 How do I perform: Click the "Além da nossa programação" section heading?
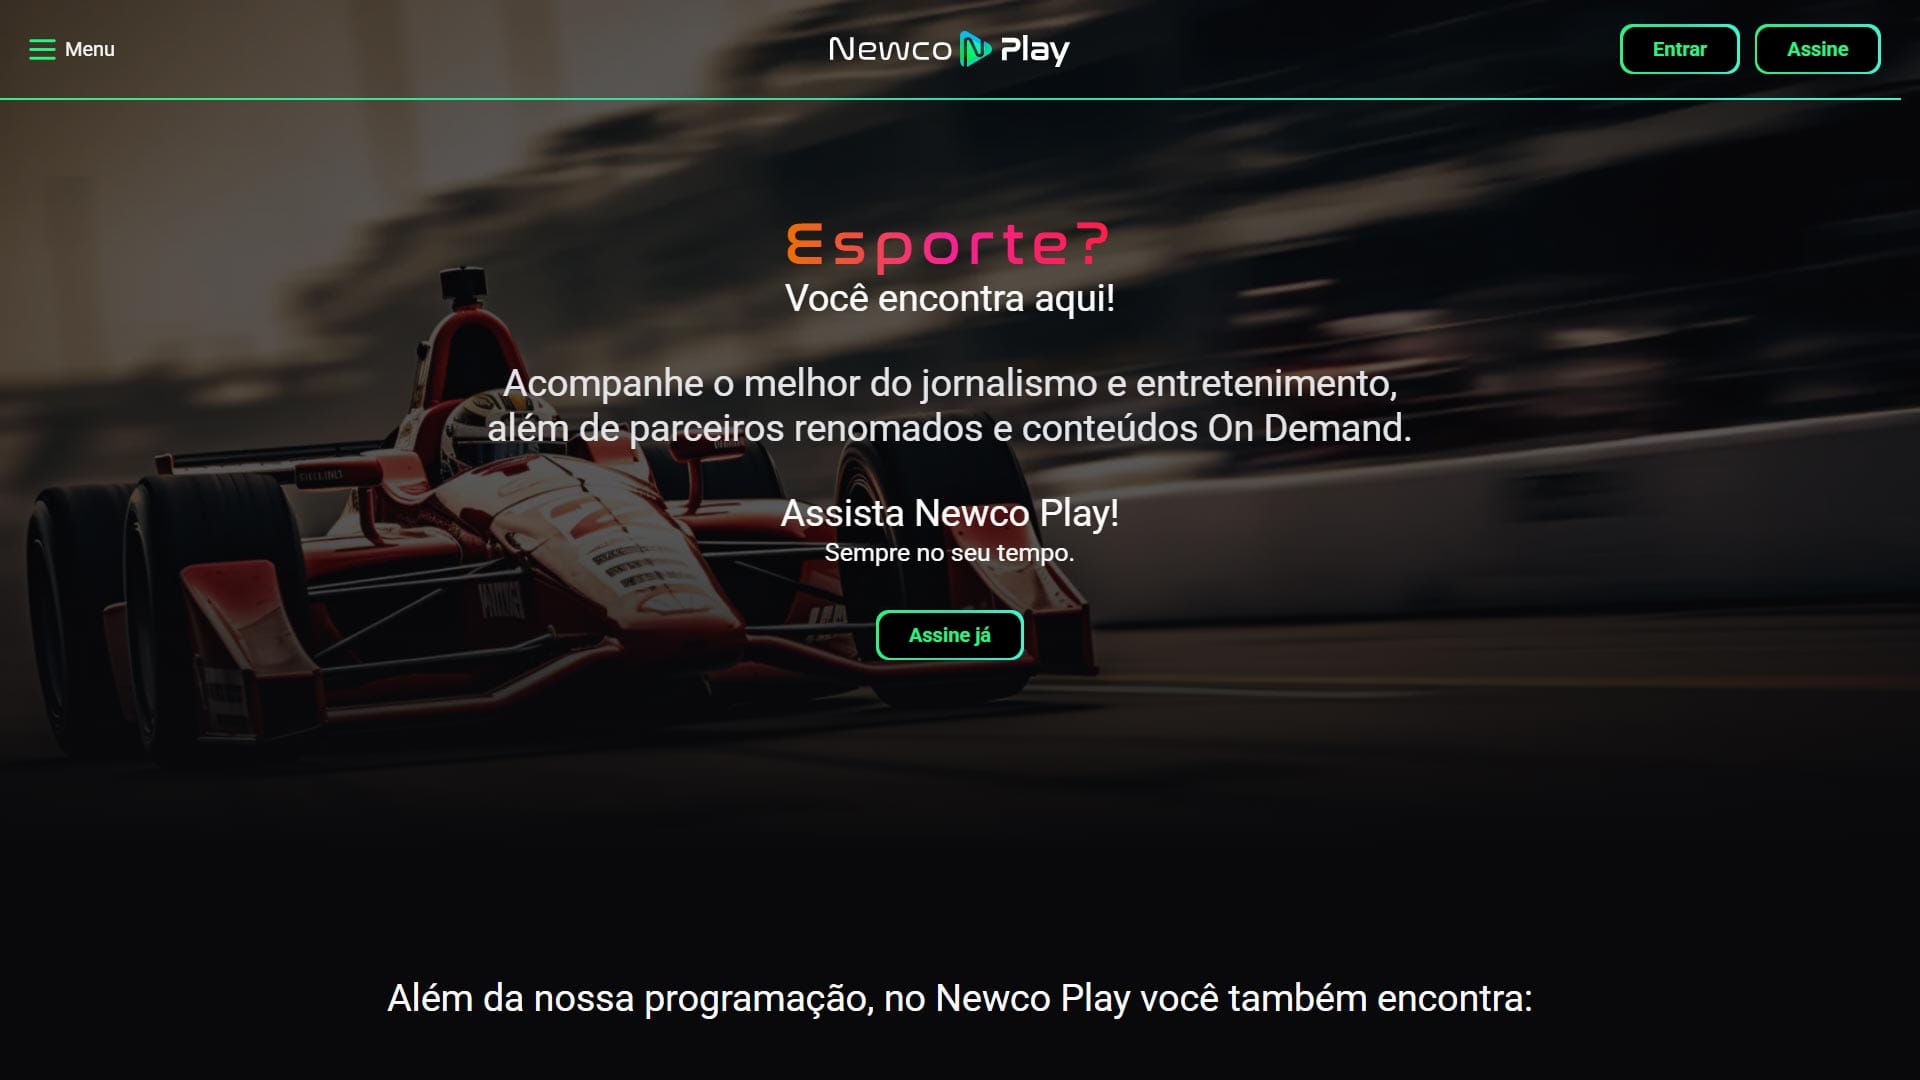click(959, 998)
